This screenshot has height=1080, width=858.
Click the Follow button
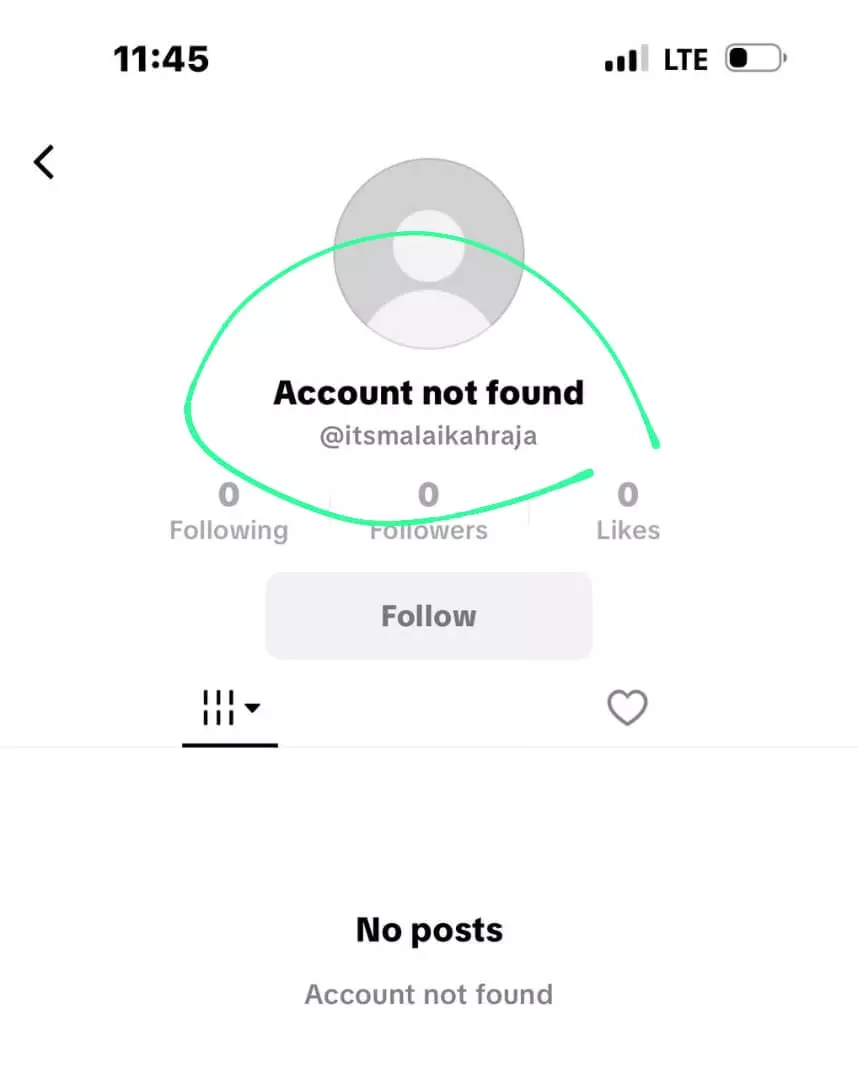pyautogui.click(x=429, y=616)
